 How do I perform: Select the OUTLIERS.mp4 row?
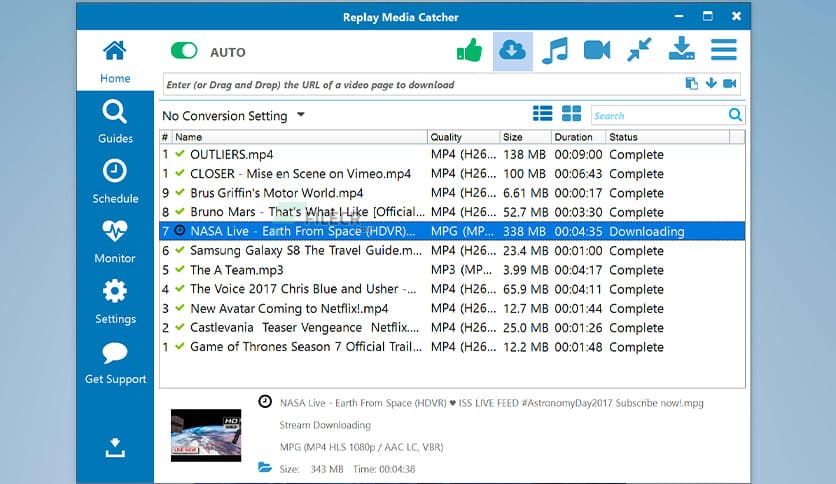pyautogui.click(x=452, y=155)
